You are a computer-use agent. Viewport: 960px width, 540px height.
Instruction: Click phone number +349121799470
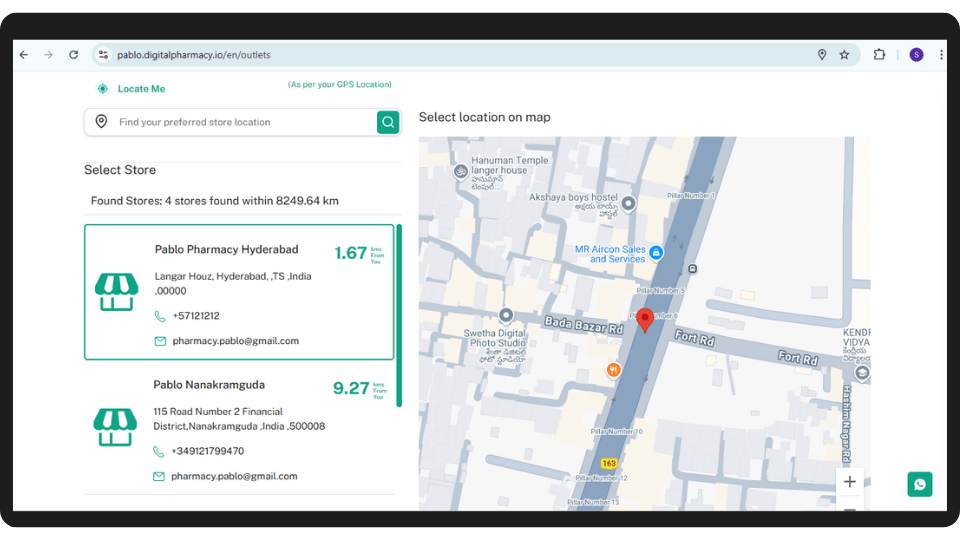click(208, 451)
